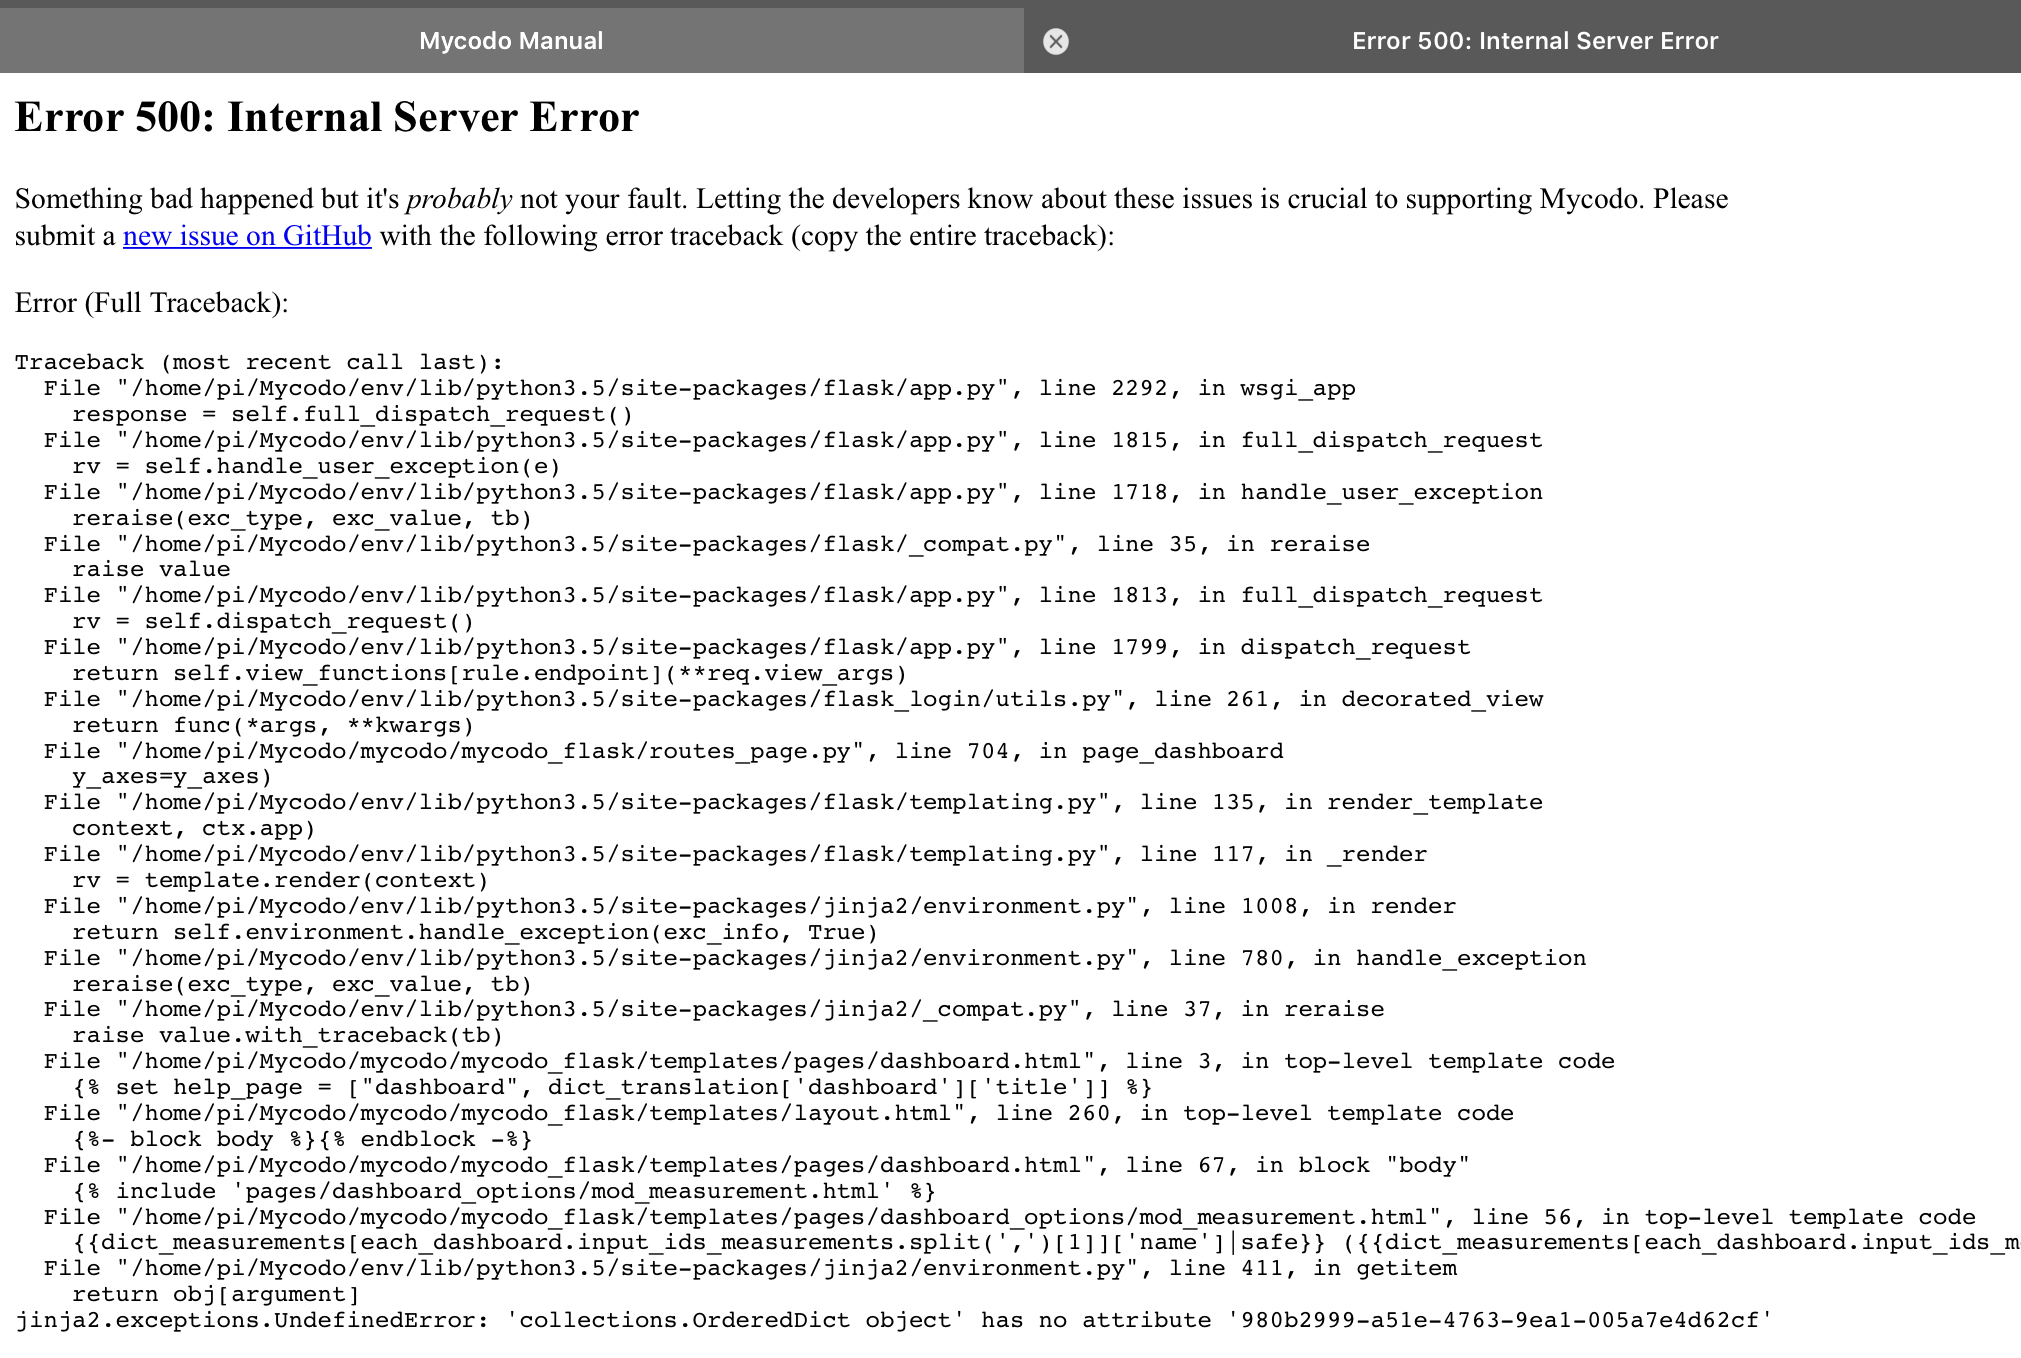Screen dimensions: 2021x1358
Task: Click templating.py line 135 render_template entry
Action: click(793, 802)
